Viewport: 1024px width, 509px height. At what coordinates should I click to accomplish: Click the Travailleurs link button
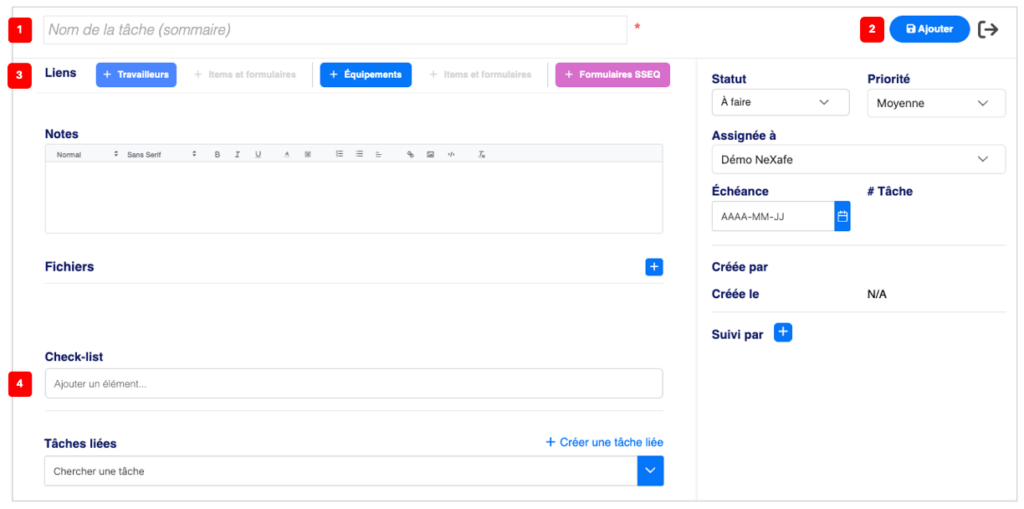point(136,75)
